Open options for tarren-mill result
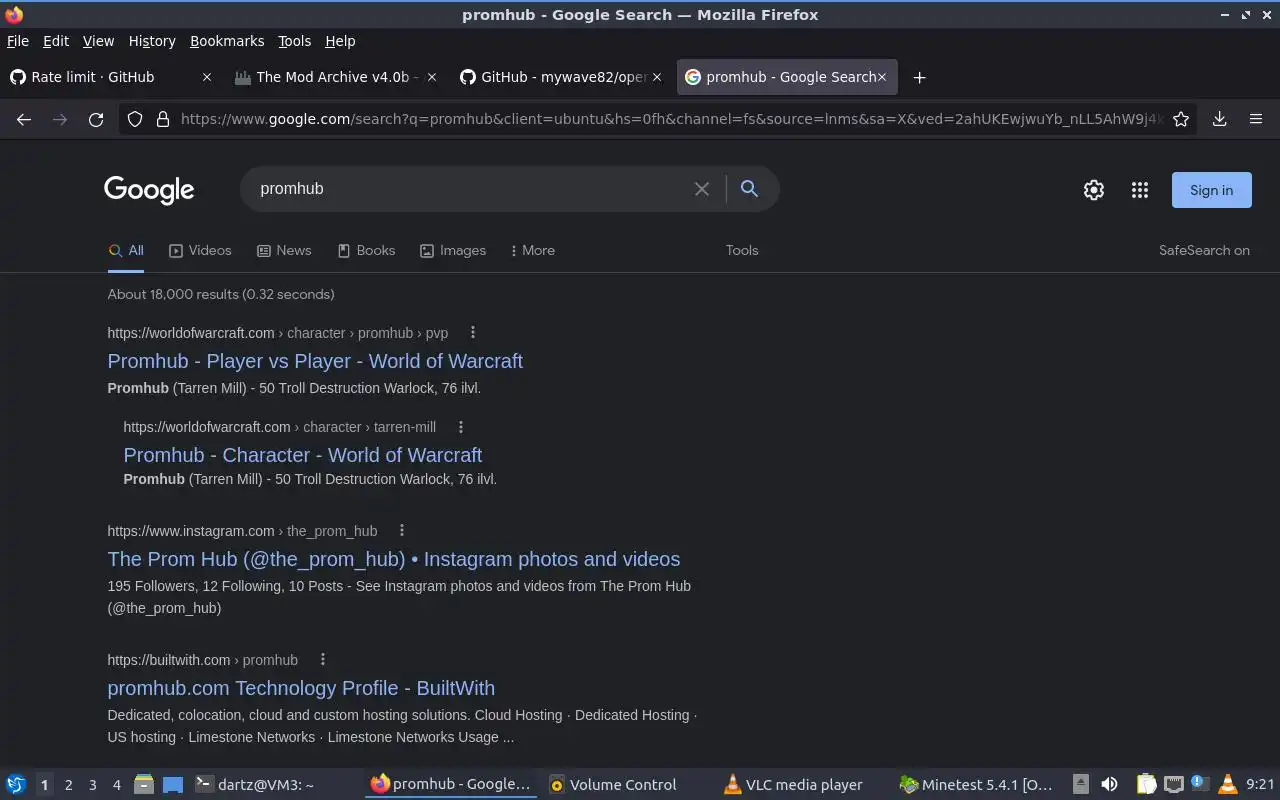The height and width of the screenshot is (800, 1280). point(461,427)
